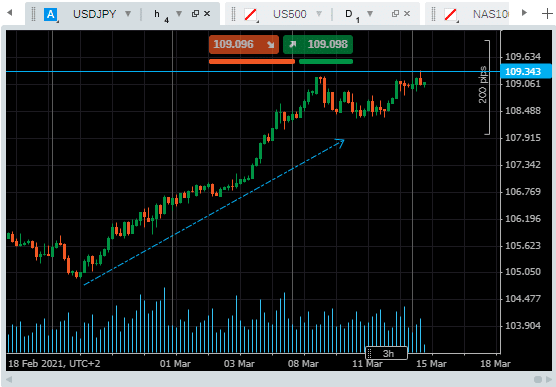
Task: Detach the USDJPY chart window
Action: pos(195,14)
